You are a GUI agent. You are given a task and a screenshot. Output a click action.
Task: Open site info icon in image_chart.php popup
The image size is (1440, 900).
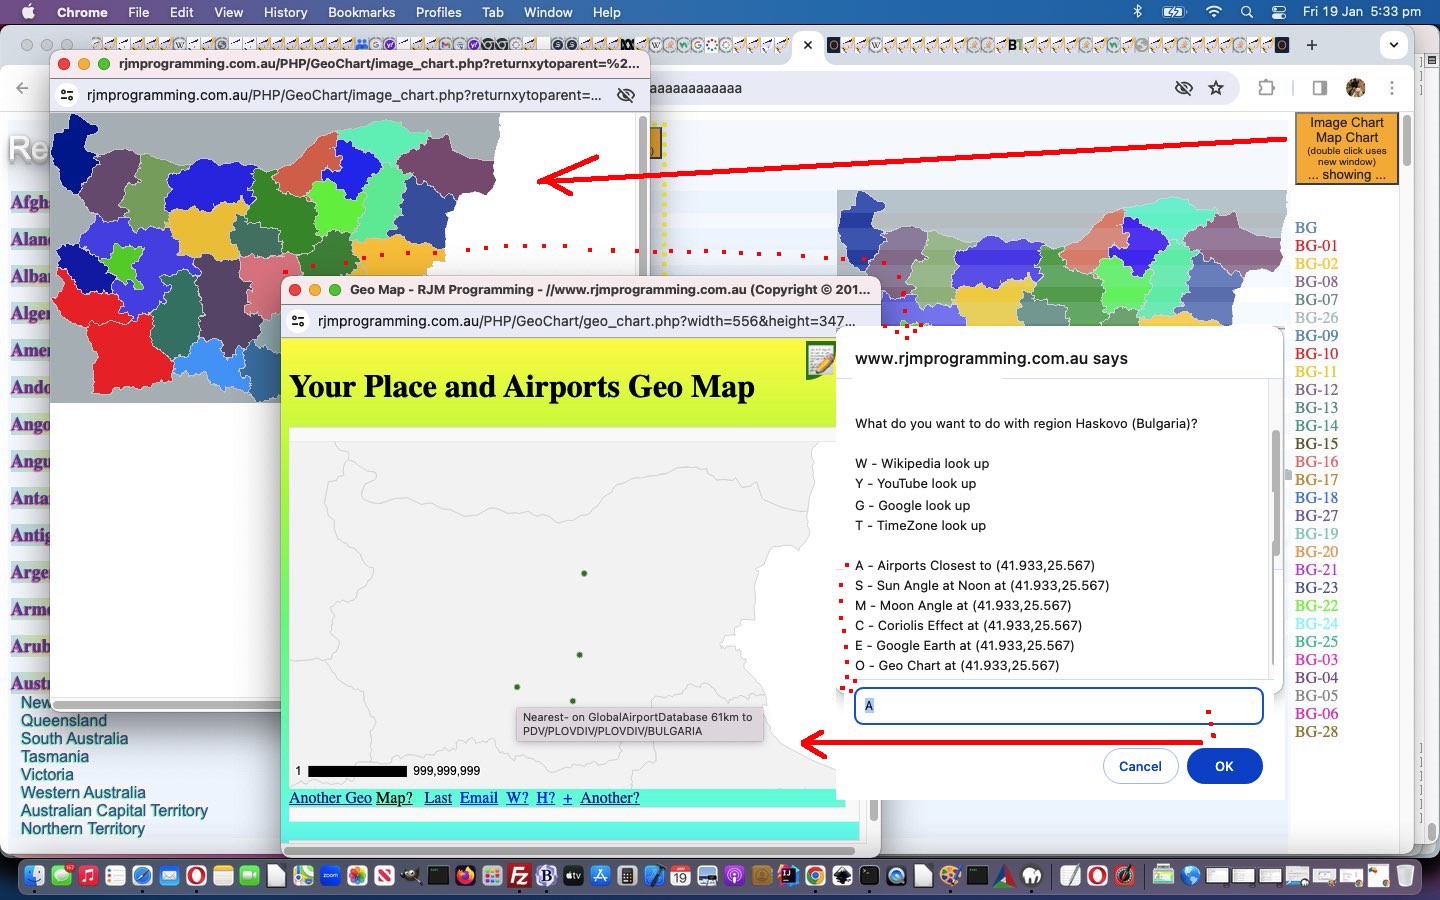coord(67,95)
